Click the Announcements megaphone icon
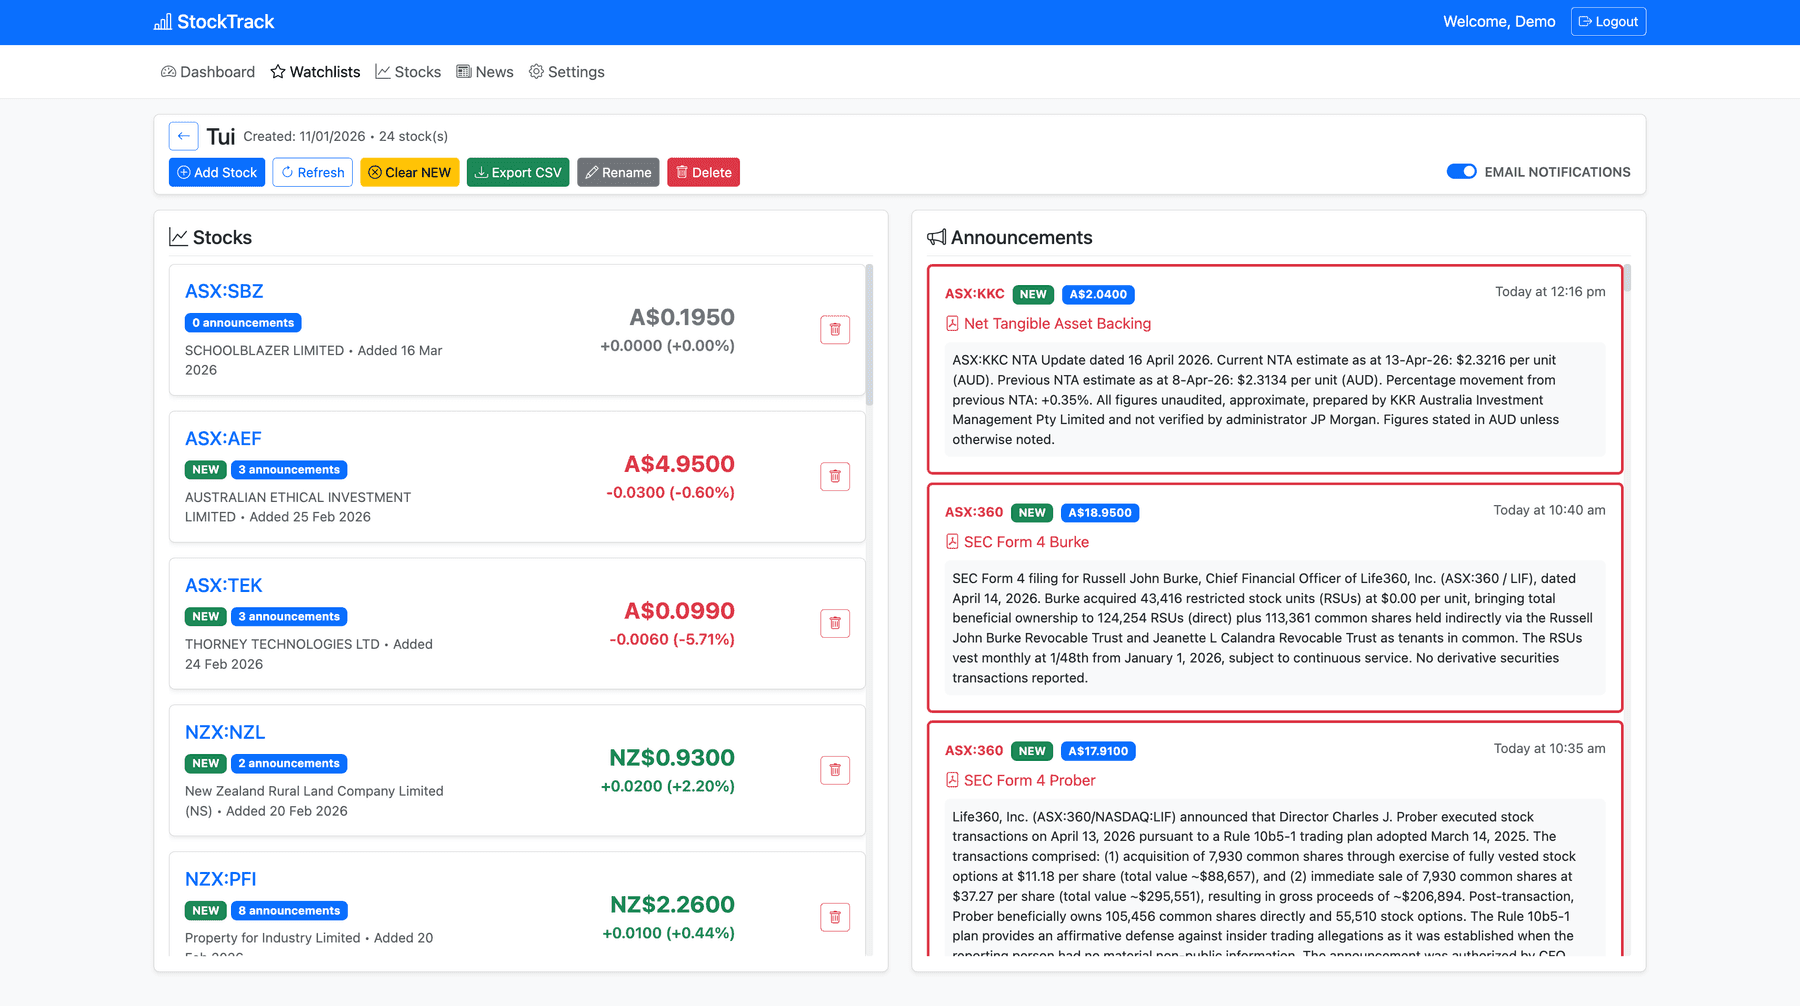 (936, 237)
